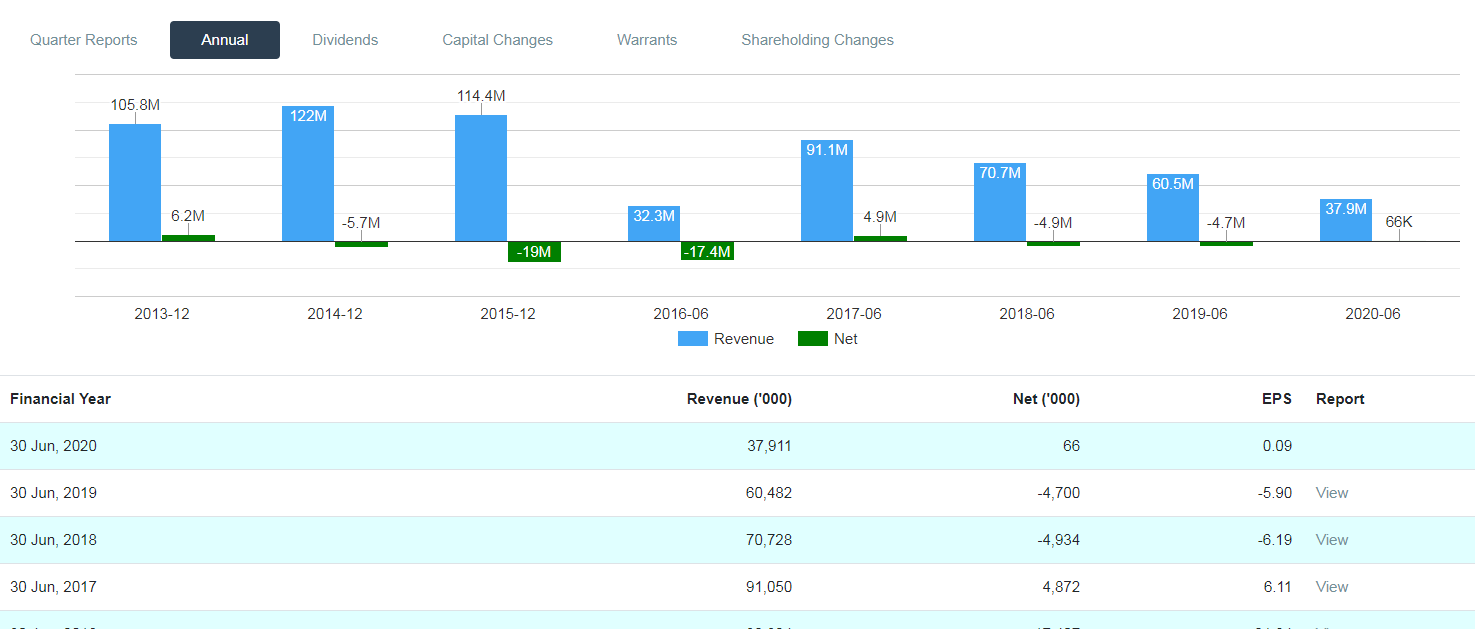The height and width of the screenshot is (642, 1475).
Task: View the 30 Jun, 2018 report
Action: (1332, 540)
